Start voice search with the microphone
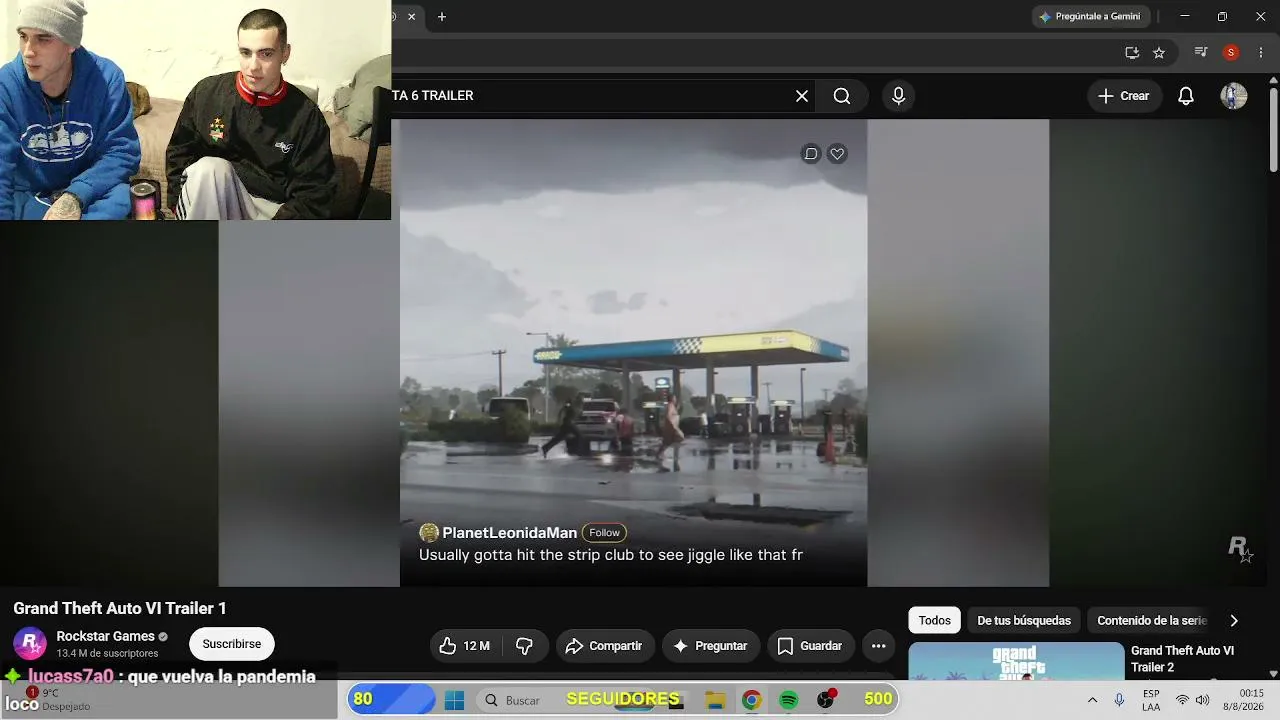This screenshot has height=720, width=1280. pos(898,96)
